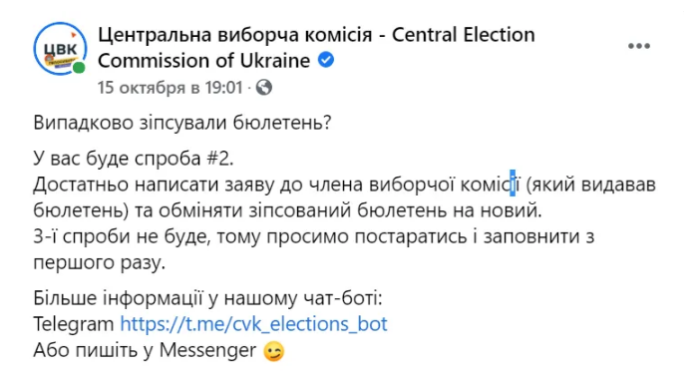Click the '3-ї спроби не буде' sentence
This screenshot has width=700, height=375.
[121, 237]
